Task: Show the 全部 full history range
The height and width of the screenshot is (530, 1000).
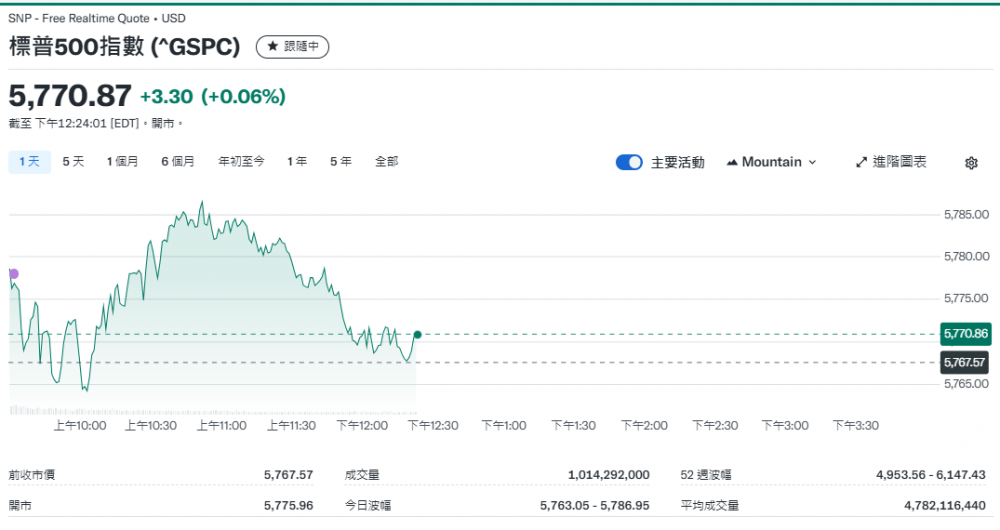Action: [387, 161]
